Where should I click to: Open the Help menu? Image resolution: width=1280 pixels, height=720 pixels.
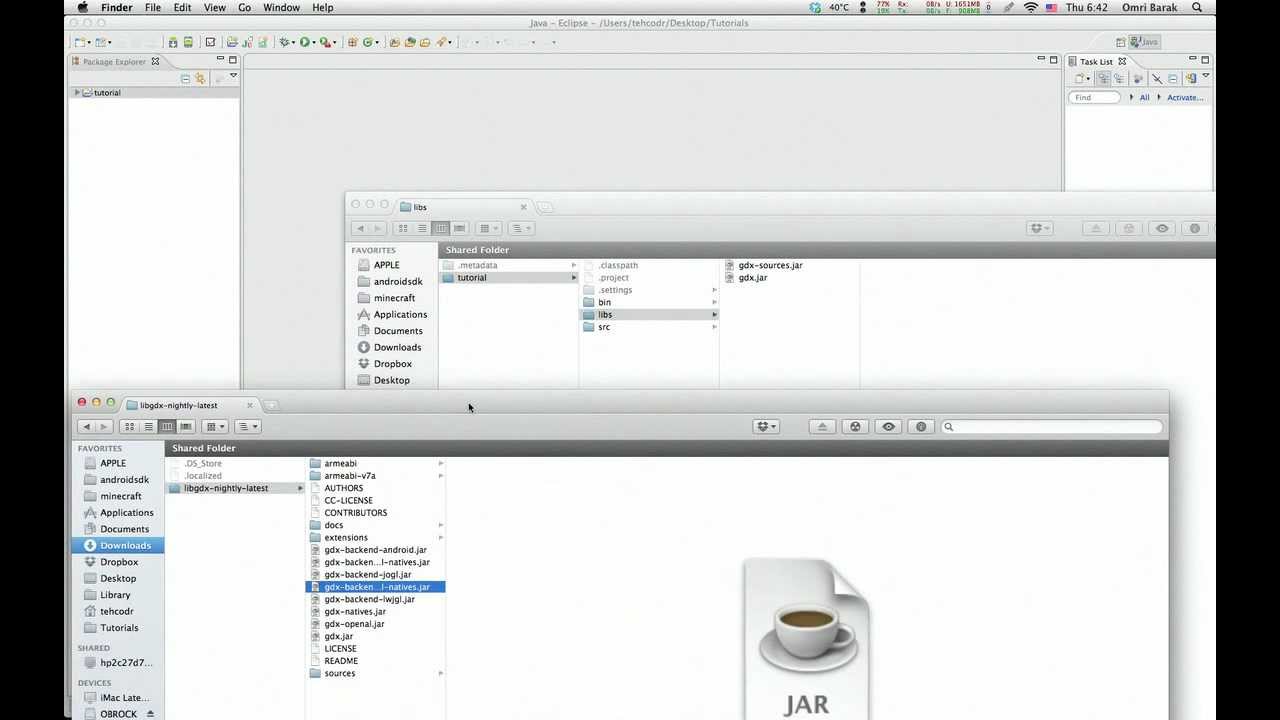(323, 7)
